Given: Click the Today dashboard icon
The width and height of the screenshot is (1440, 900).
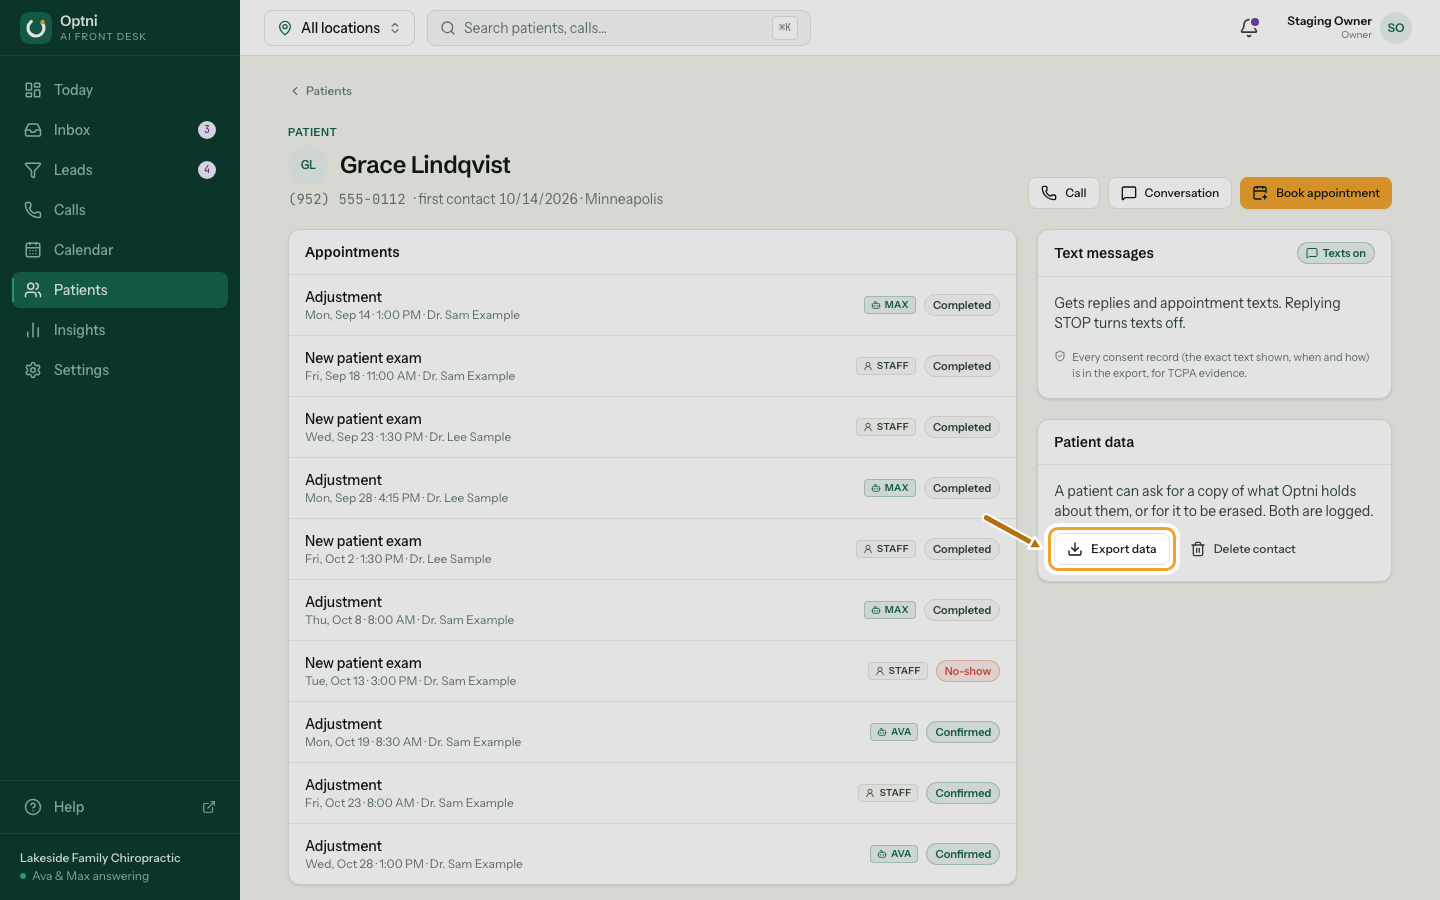Looking at the screenshot, I should (33, 90).
